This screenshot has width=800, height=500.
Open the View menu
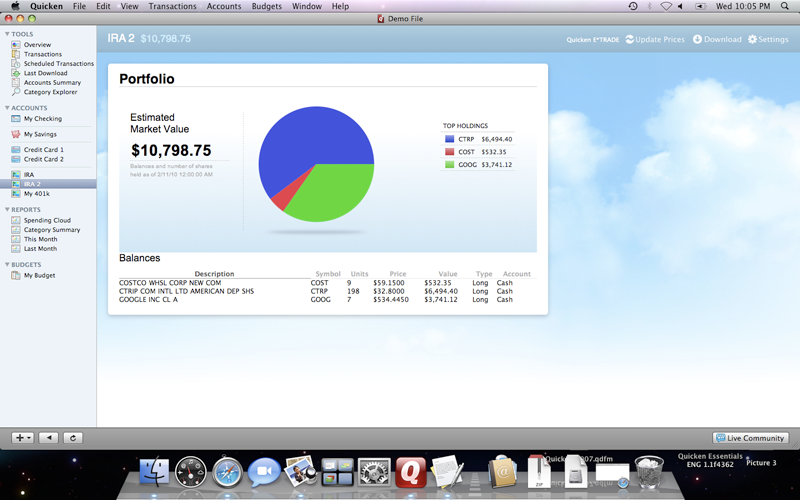click(x=129, y=6)
